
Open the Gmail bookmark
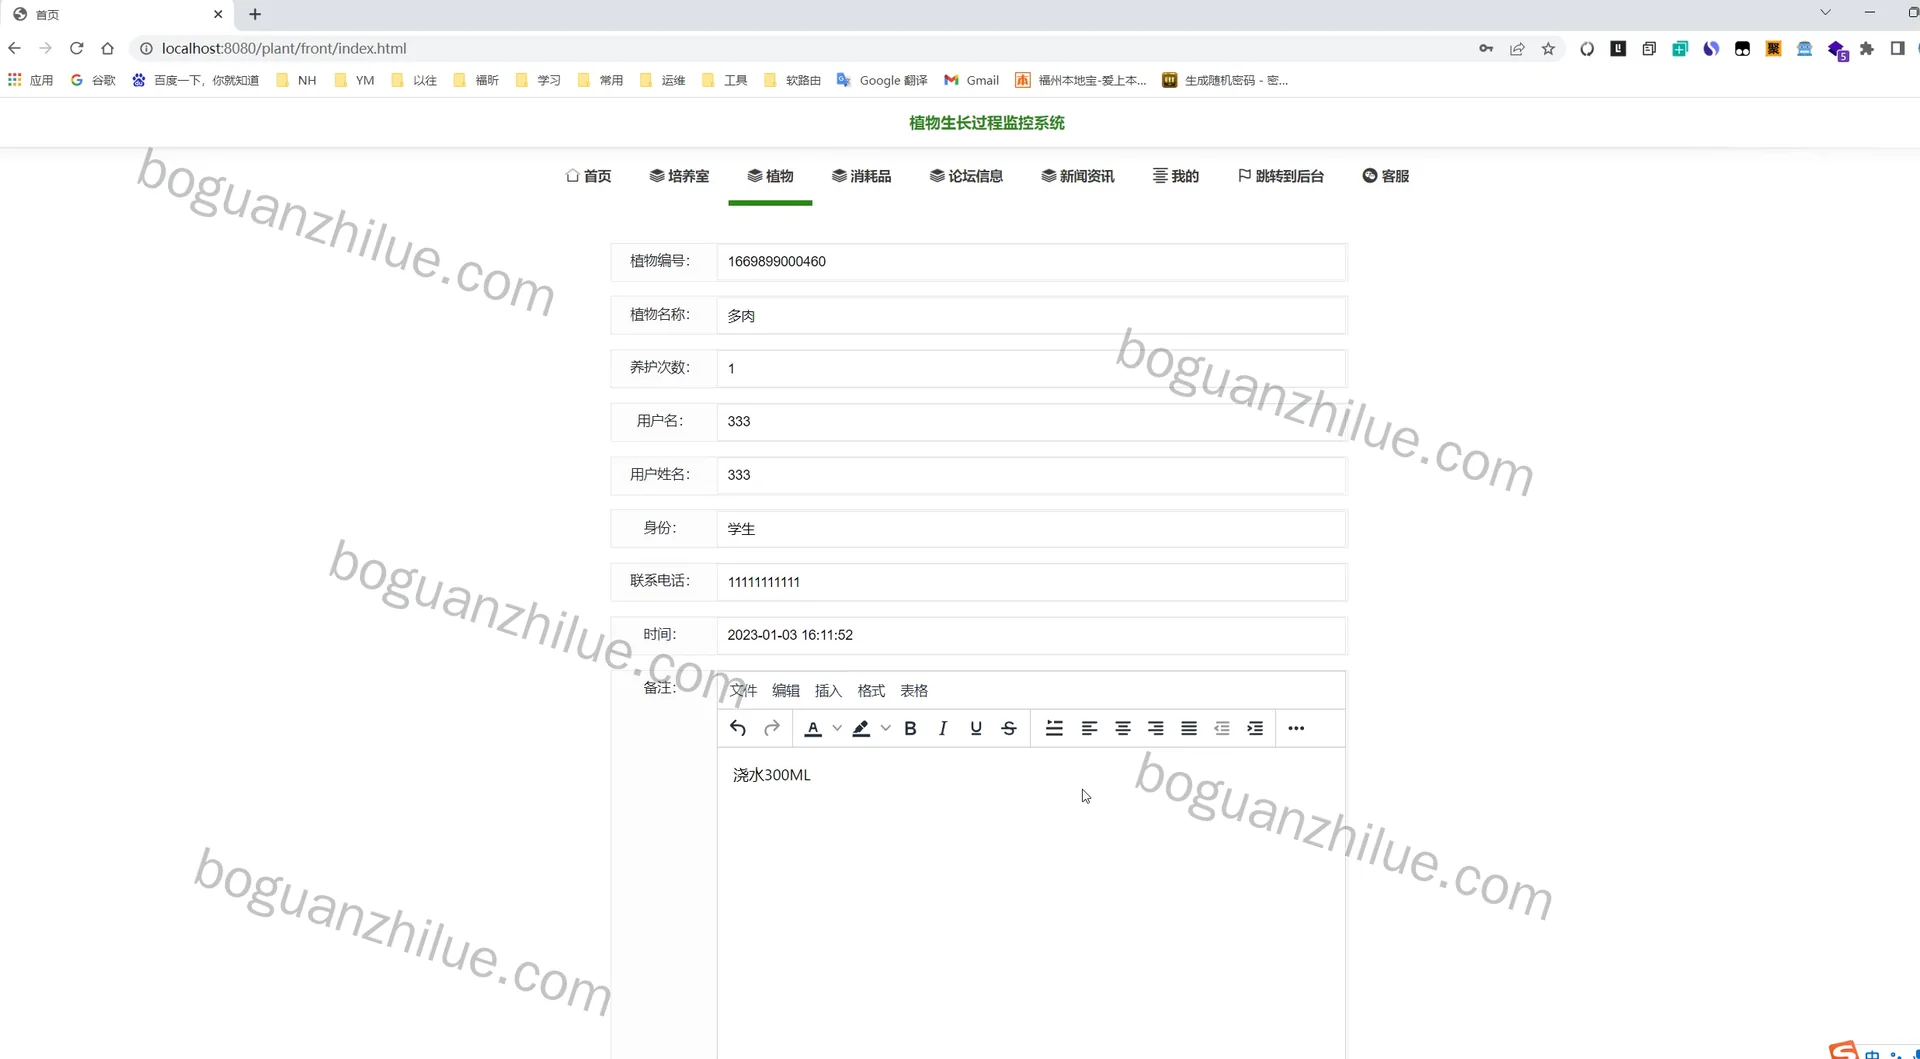tap(972, 80)
